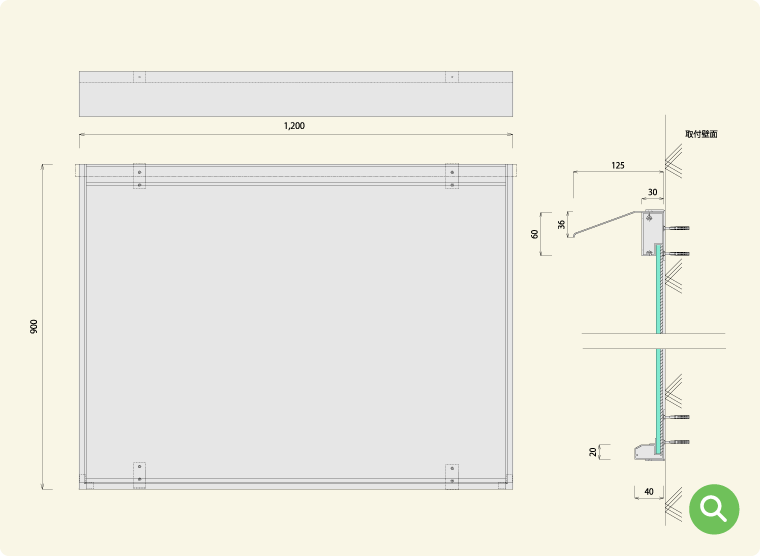This screenshot has width=760, height=556.
Task: Select the 1,200 width dimension label
Action: pos(294,126)
